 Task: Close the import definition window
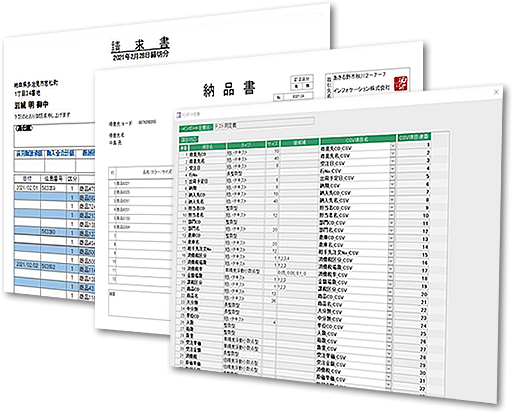pos(496,92)
